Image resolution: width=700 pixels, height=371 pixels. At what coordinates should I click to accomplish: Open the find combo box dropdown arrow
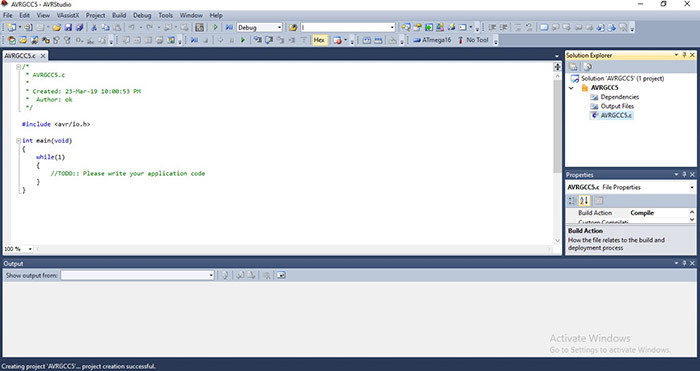coord(392,28)
